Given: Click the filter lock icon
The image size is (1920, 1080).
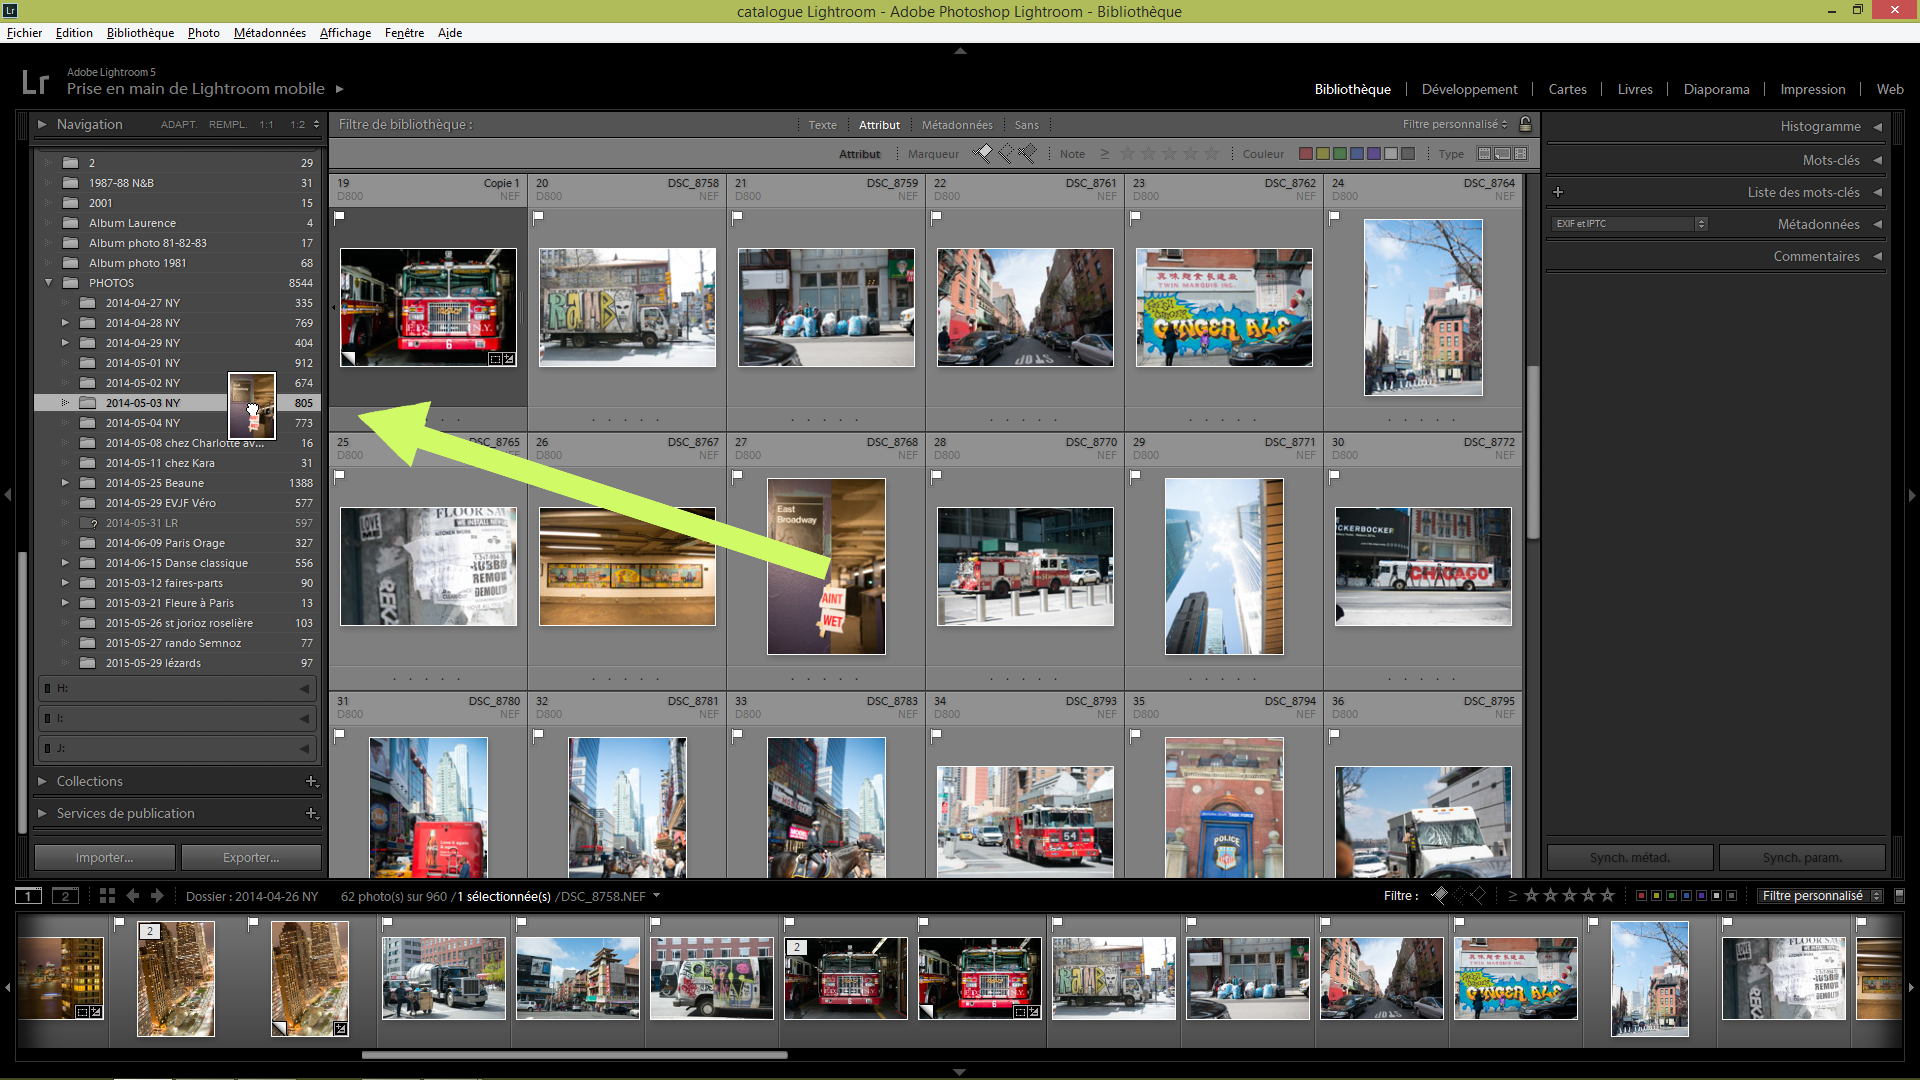Looking at the screenshot, I should tap(1525, 124).
